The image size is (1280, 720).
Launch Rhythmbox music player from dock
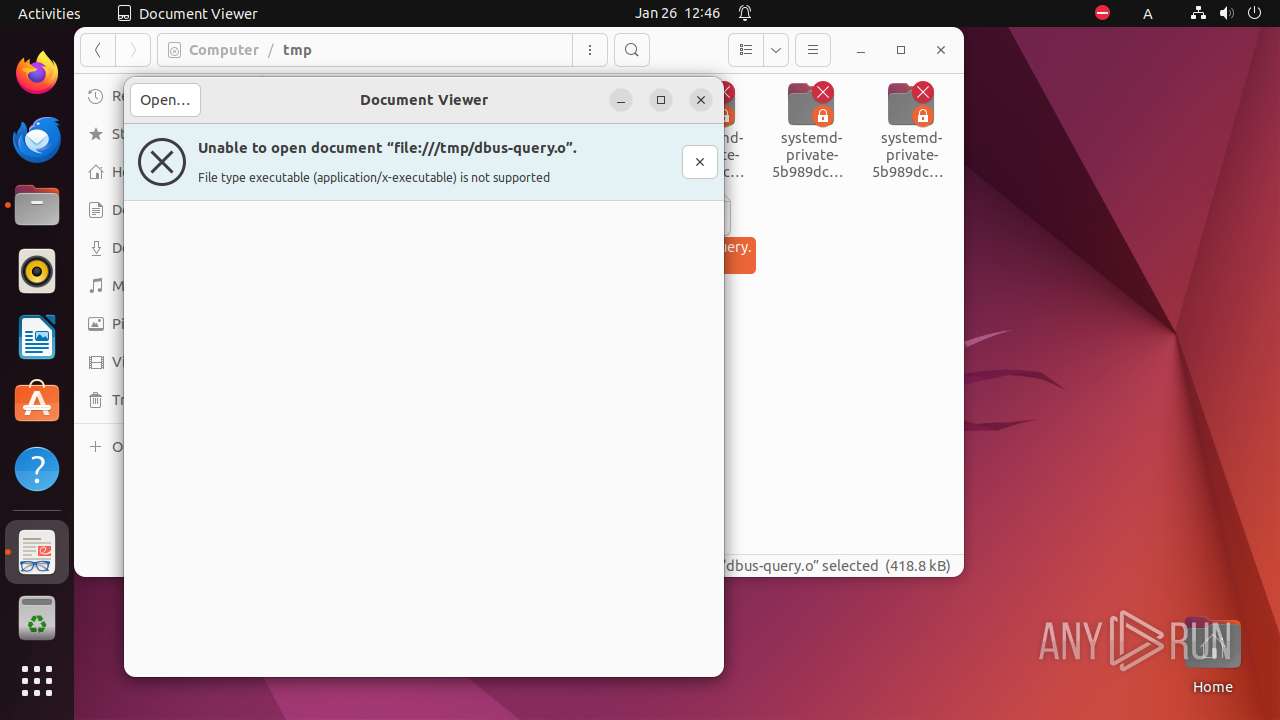(37, 271)
